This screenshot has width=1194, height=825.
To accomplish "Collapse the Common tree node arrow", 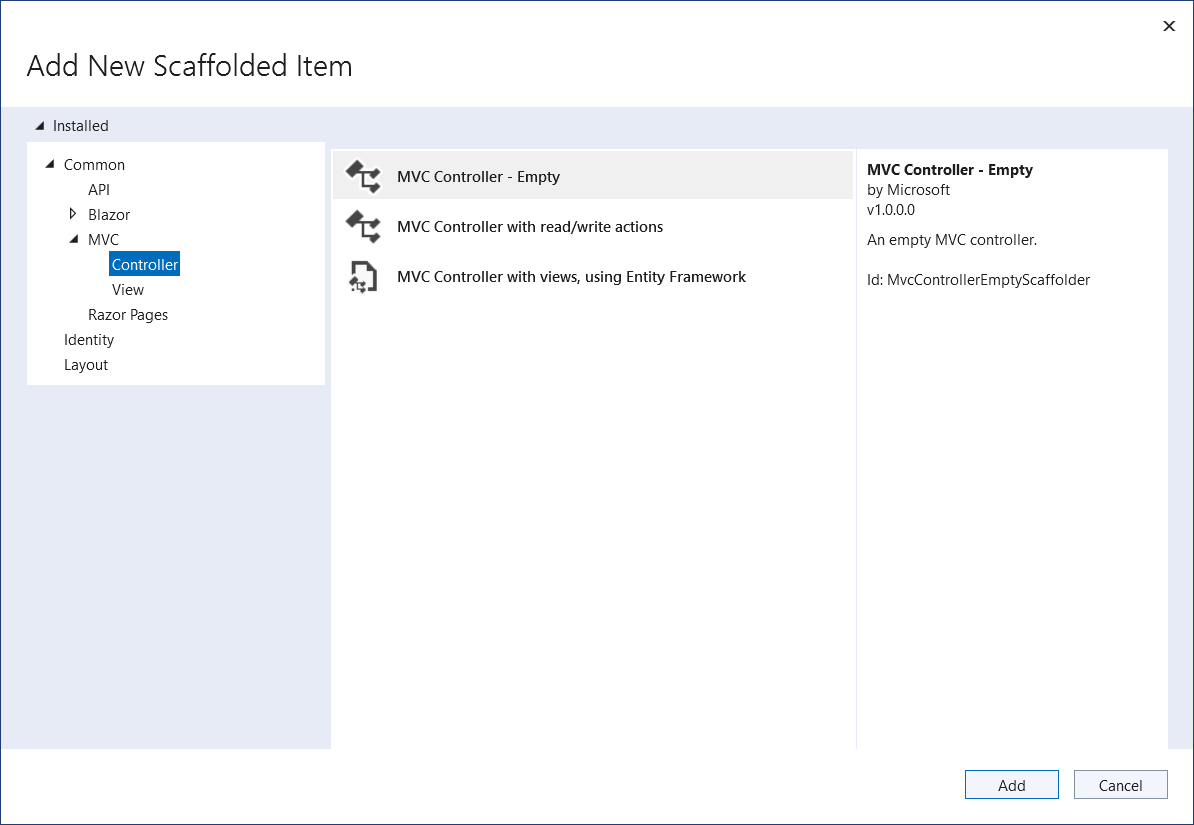I will click(x=50, y=164).
